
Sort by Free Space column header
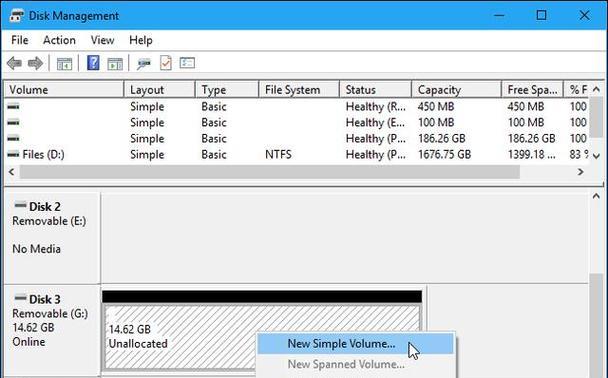pyautogui.click(x=532, y=90)
